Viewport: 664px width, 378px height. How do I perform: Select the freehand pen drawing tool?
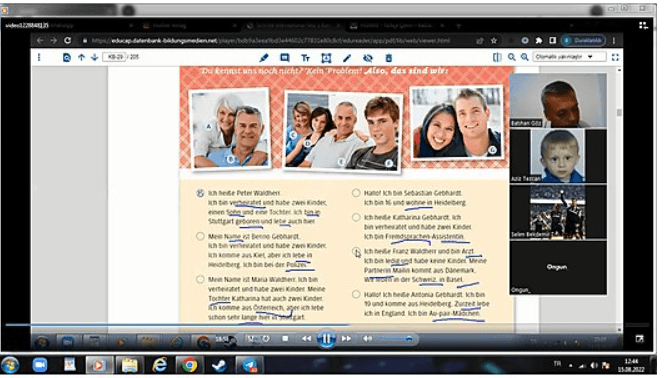(x=347, y=58)
